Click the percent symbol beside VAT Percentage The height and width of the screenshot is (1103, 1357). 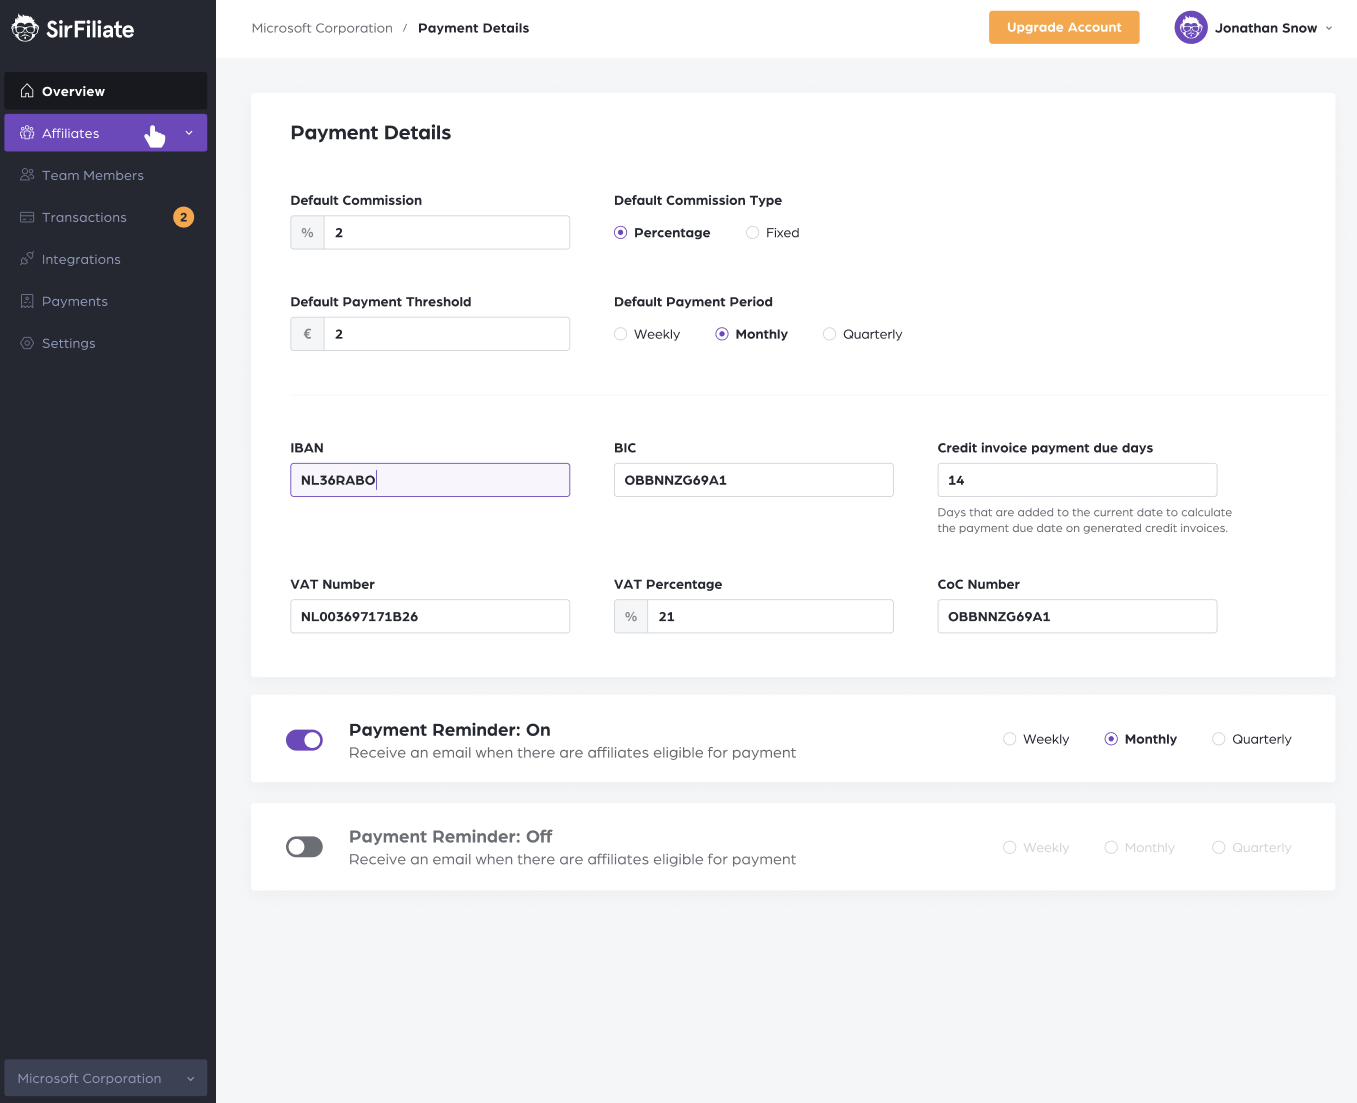[x=631, y=617]
